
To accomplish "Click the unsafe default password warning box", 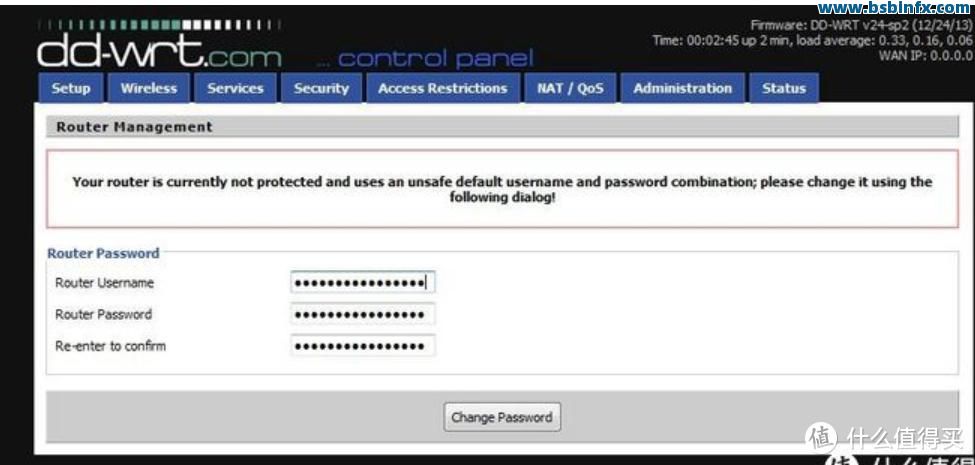I will click(502, 189).
